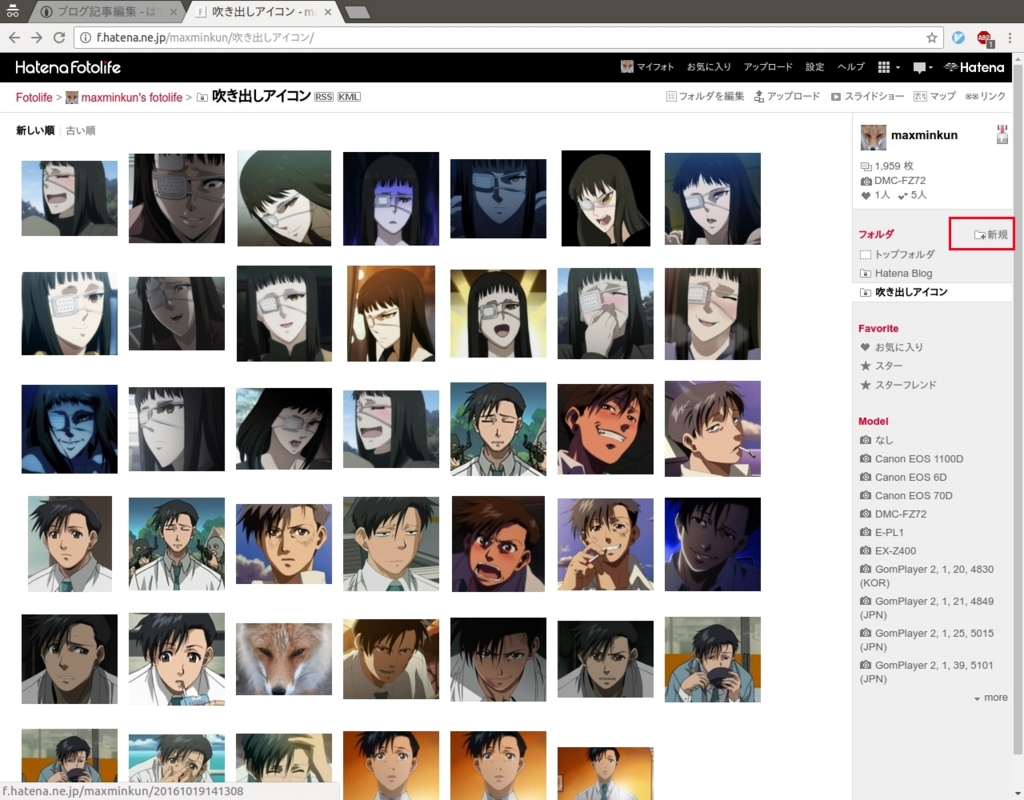
Task: Click the maxminkun fox avatar in sidebar
Action: click(x=873, y=136)
